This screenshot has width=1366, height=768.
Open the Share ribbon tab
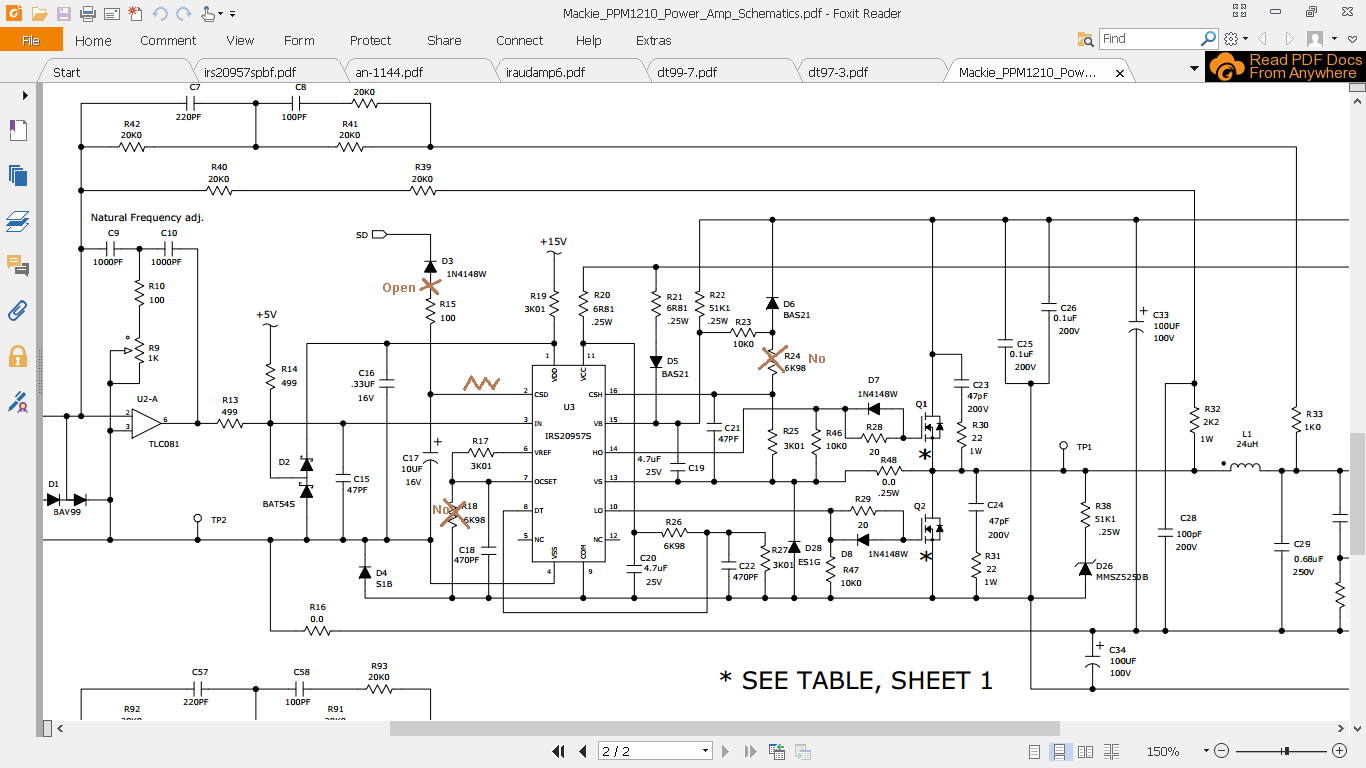(444, 40)
